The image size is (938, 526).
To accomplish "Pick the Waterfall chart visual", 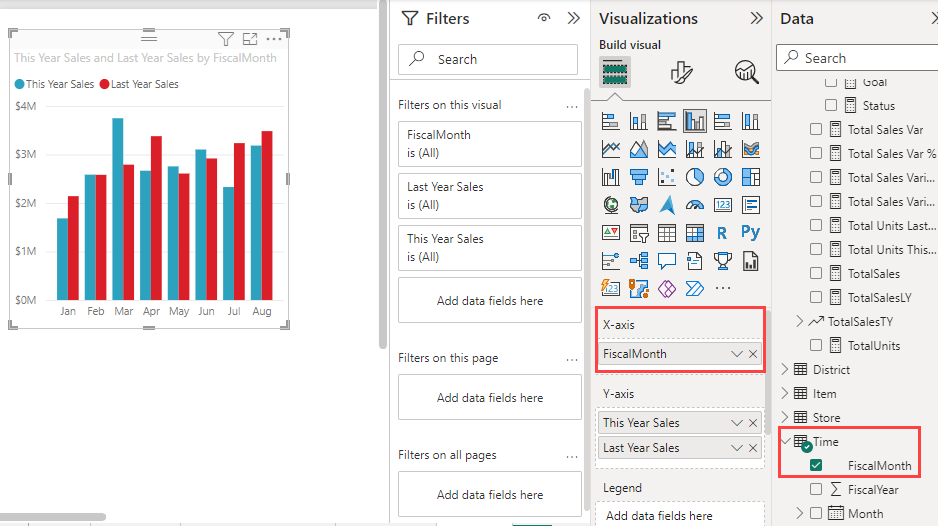I will pyautogui.click(x=610, y=177).
